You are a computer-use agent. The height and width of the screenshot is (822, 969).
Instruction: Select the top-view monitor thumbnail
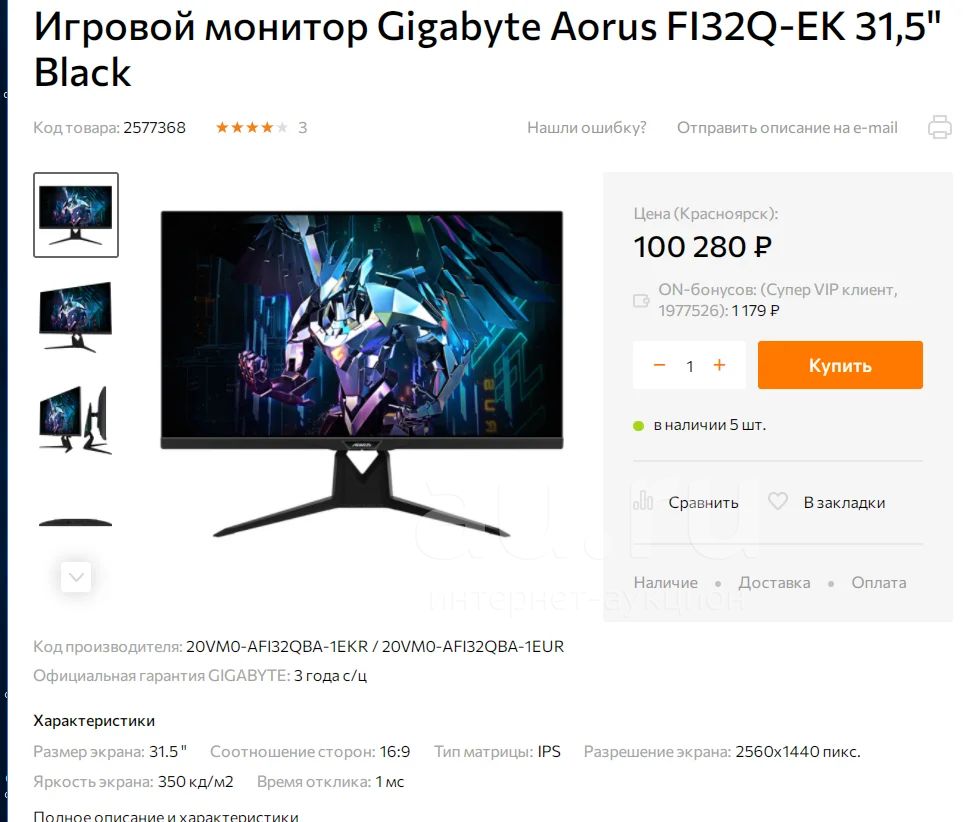pyautogui.click(x=76, y=523)
